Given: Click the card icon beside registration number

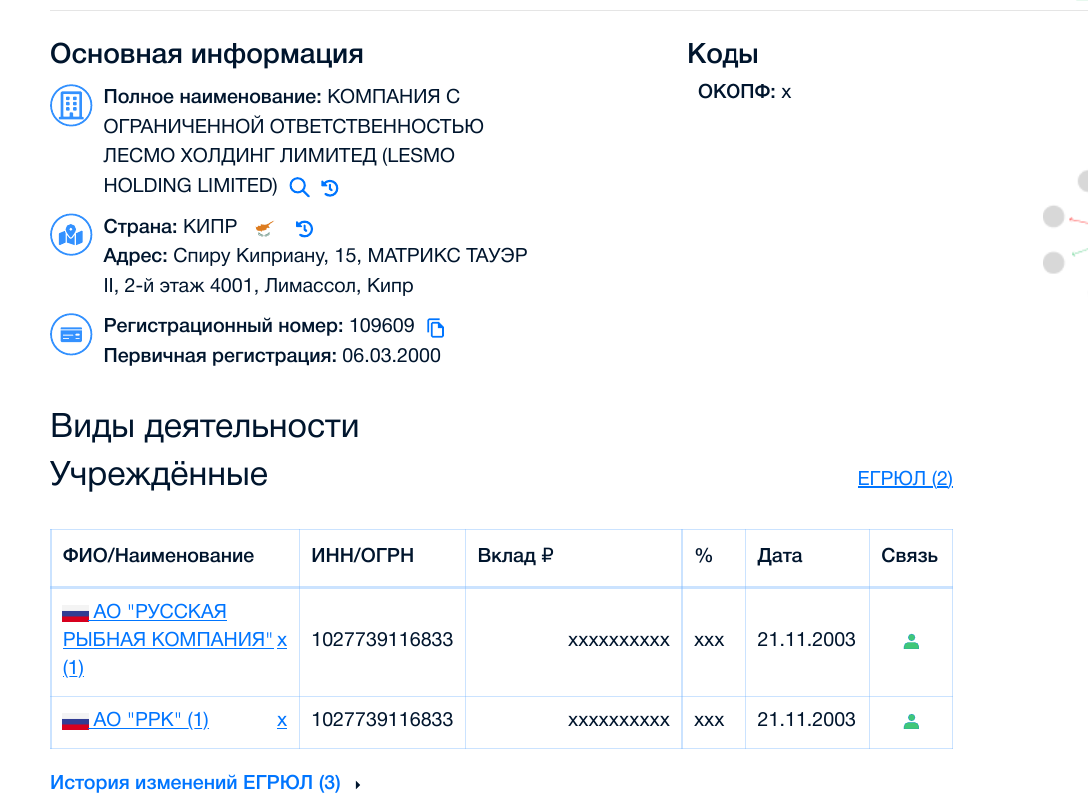Looking at the screenshot, I should pyautogui.click(x=70, y=335).
